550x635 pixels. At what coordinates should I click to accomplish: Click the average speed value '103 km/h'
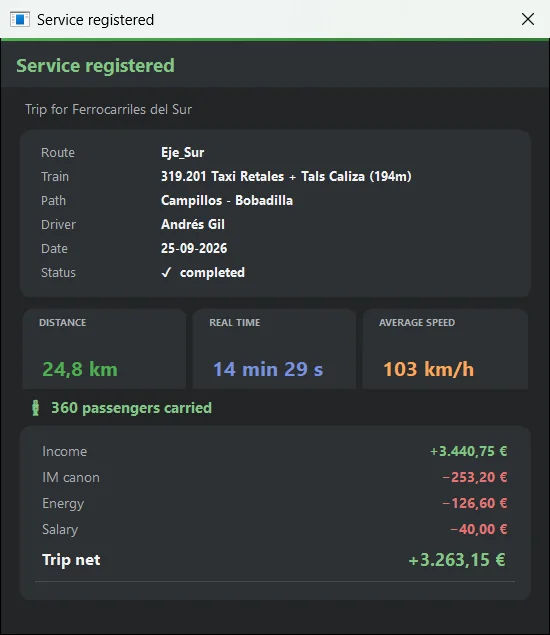428,369
